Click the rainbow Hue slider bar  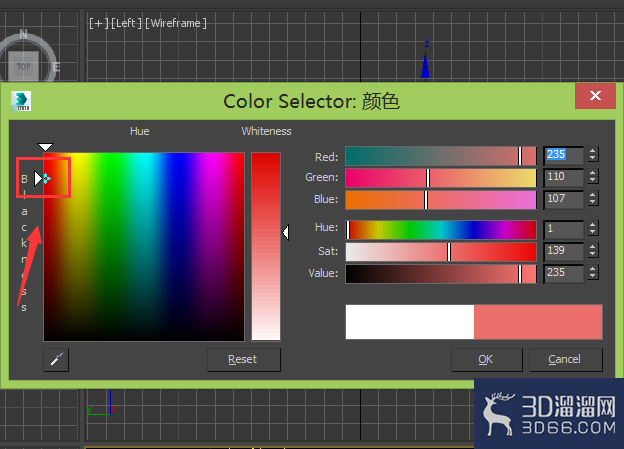pos(441,230)
